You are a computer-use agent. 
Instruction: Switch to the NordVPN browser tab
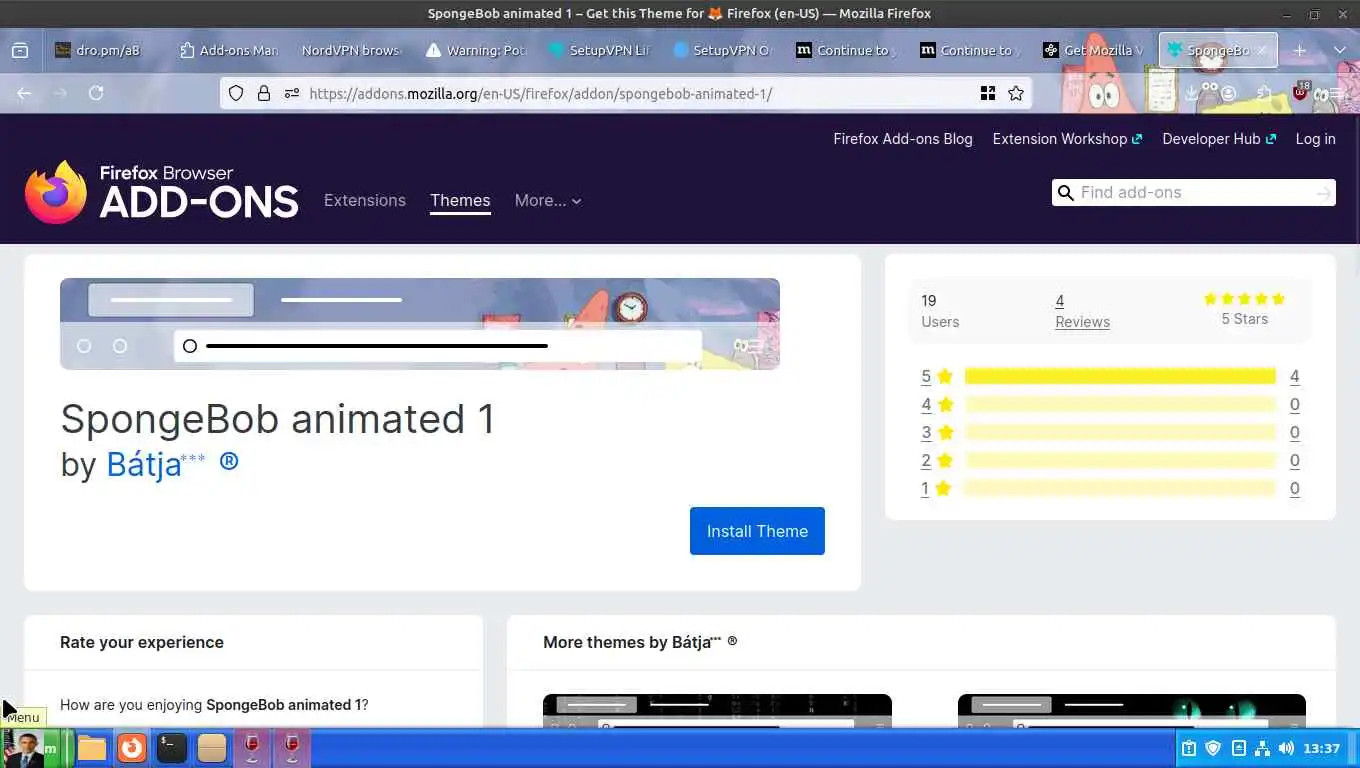[351, 50]
